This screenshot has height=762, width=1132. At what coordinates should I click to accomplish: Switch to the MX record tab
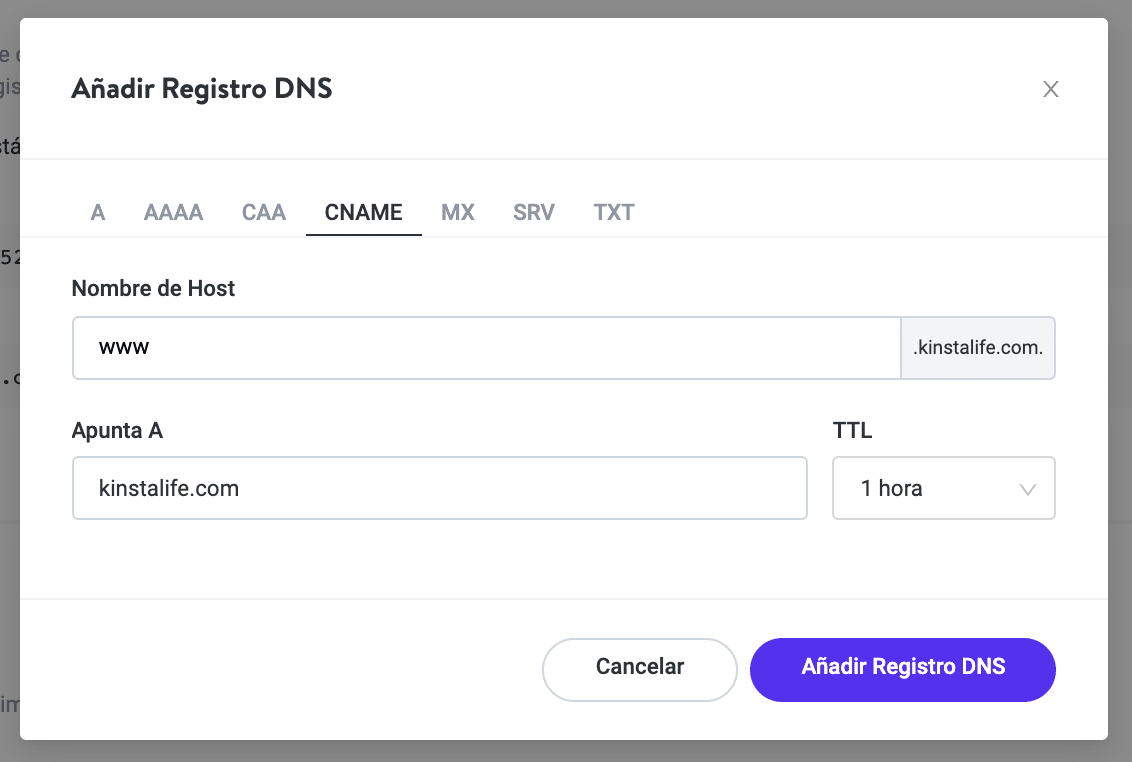coord(458,212)
